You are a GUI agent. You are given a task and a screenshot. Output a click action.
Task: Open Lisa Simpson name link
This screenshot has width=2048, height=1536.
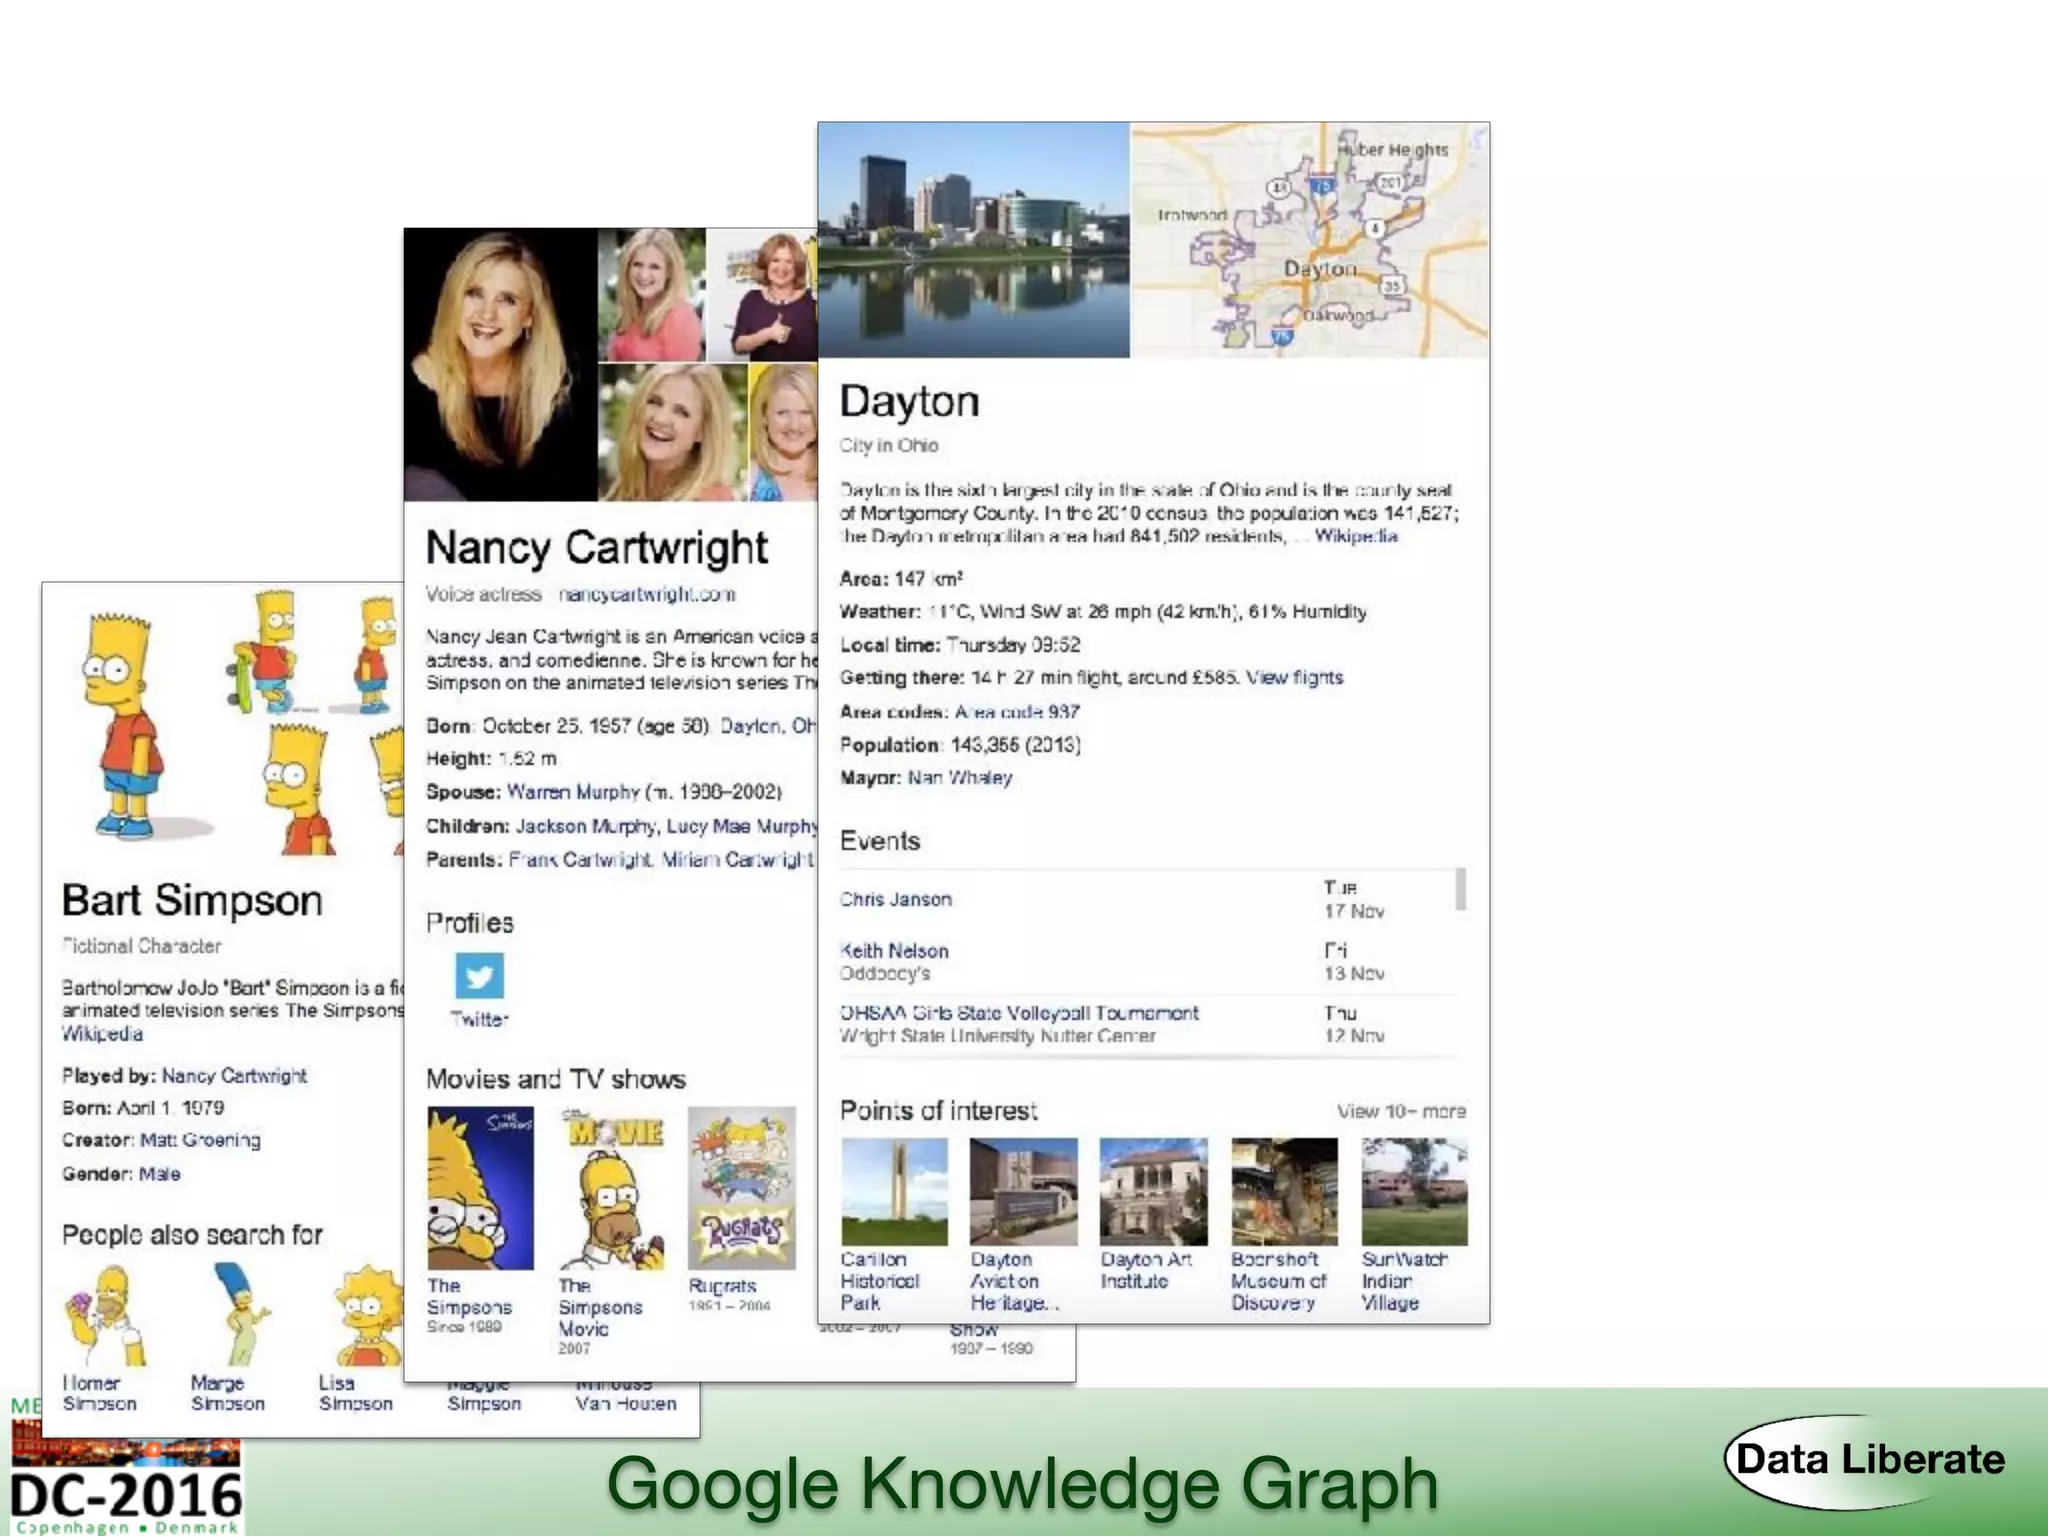click(x=356, y=1393)
